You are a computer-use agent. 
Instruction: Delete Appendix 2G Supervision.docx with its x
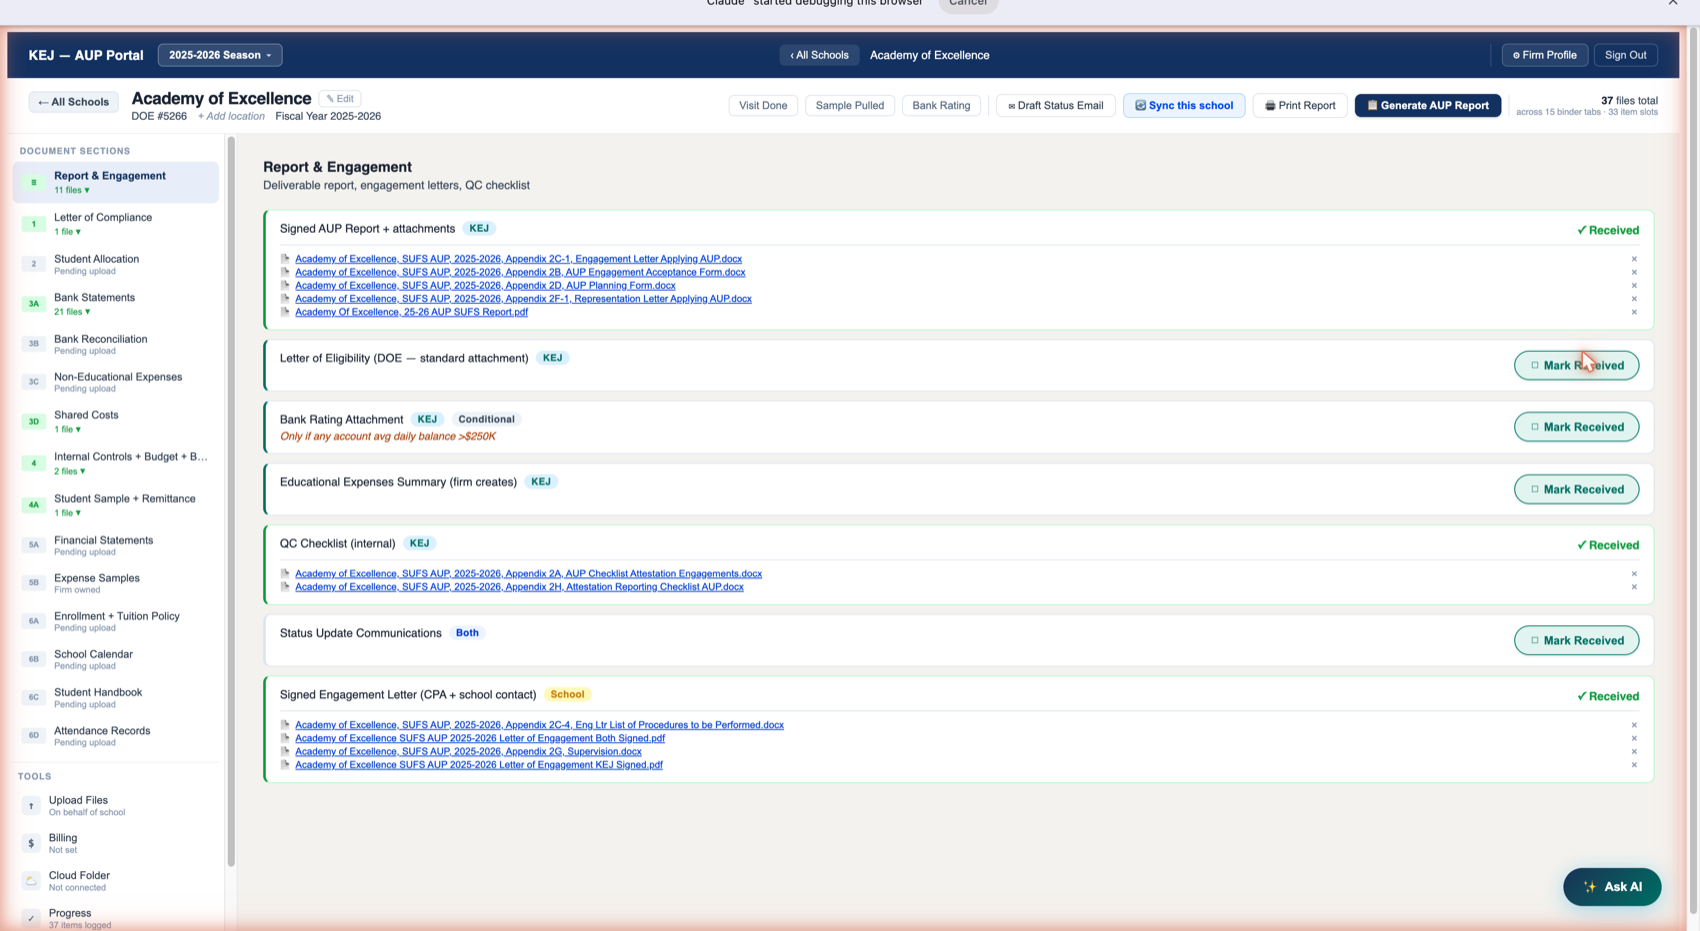tap(1634, 752)
